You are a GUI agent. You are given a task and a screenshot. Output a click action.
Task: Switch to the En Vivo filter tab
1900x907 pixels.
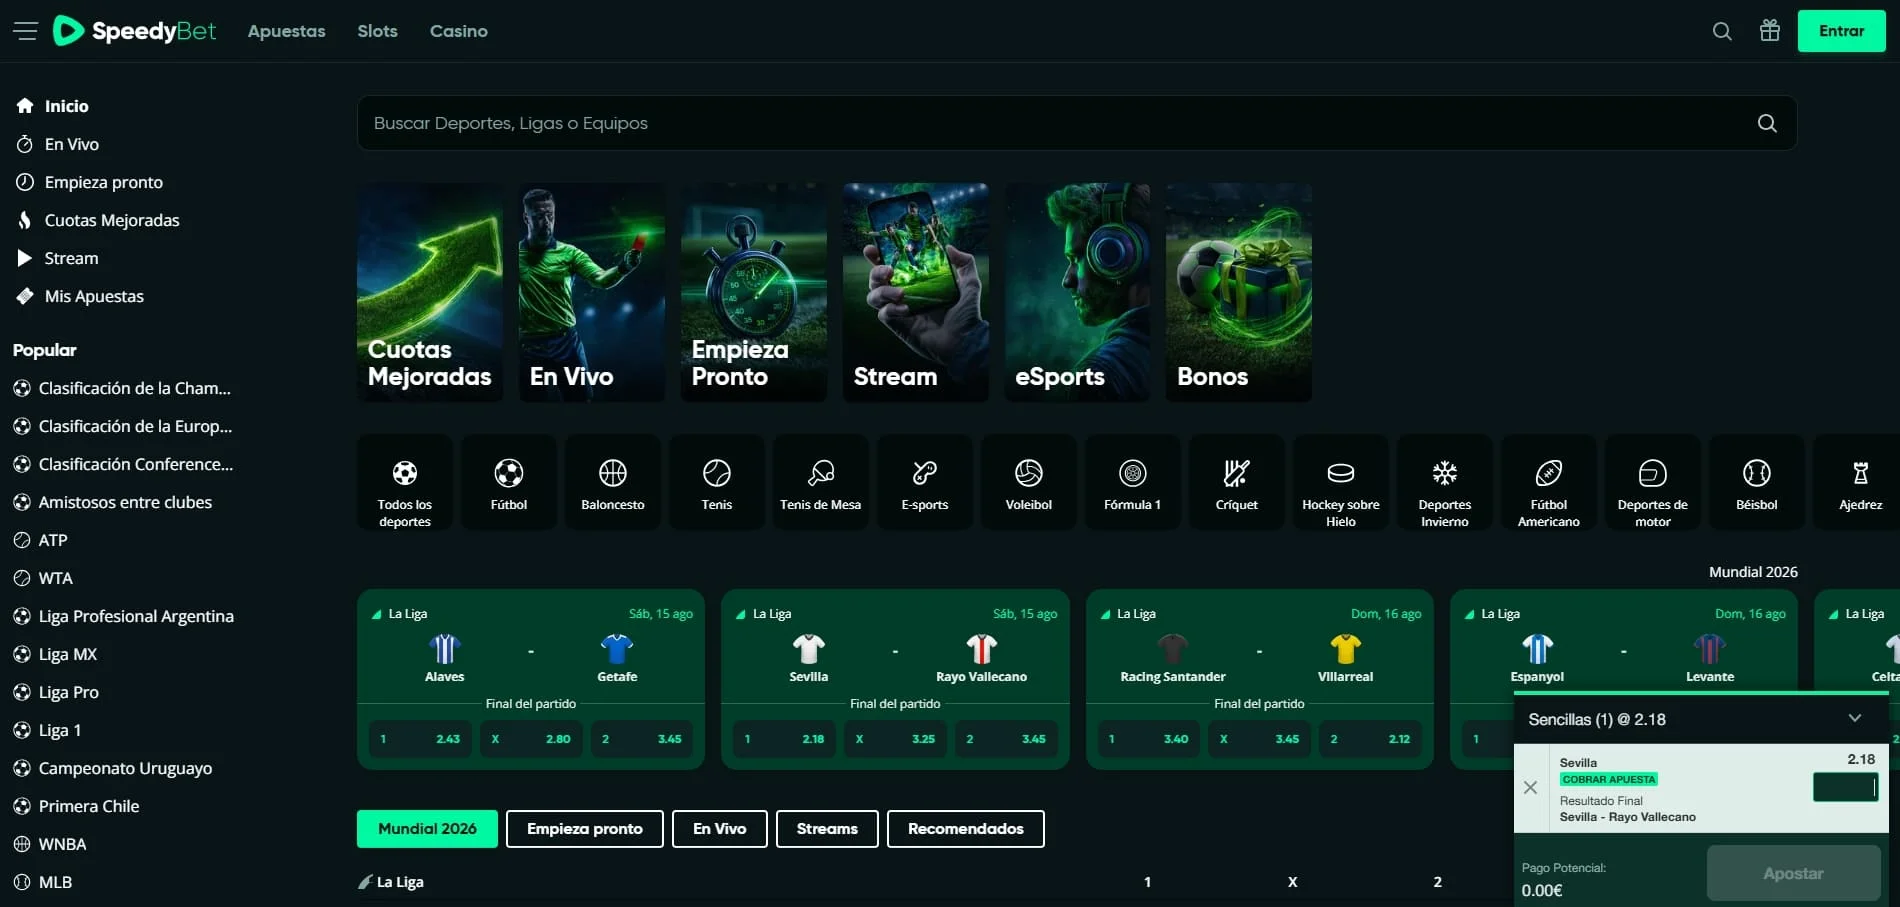[x=720, y=829]
